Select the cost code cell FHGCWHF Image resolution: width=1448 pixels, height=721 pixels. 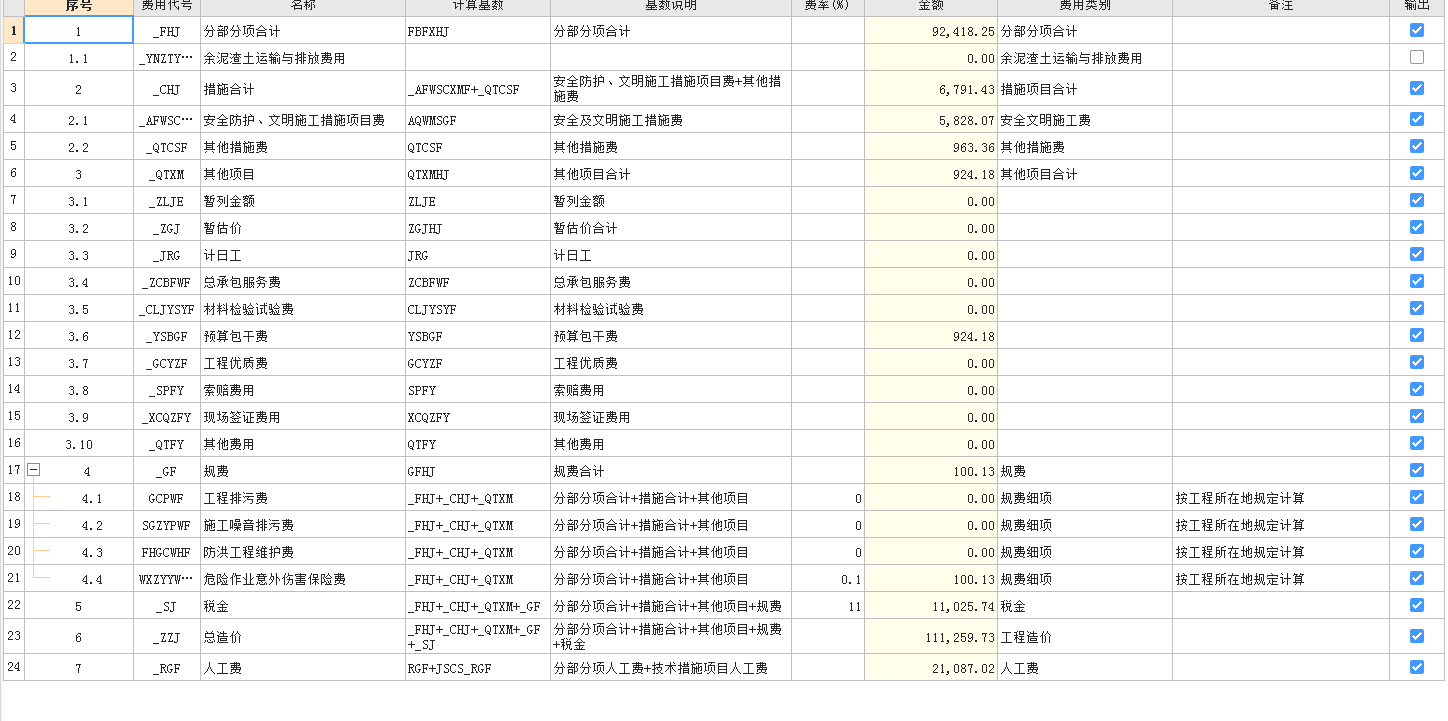pyautogui.click(x=167, y=552)
